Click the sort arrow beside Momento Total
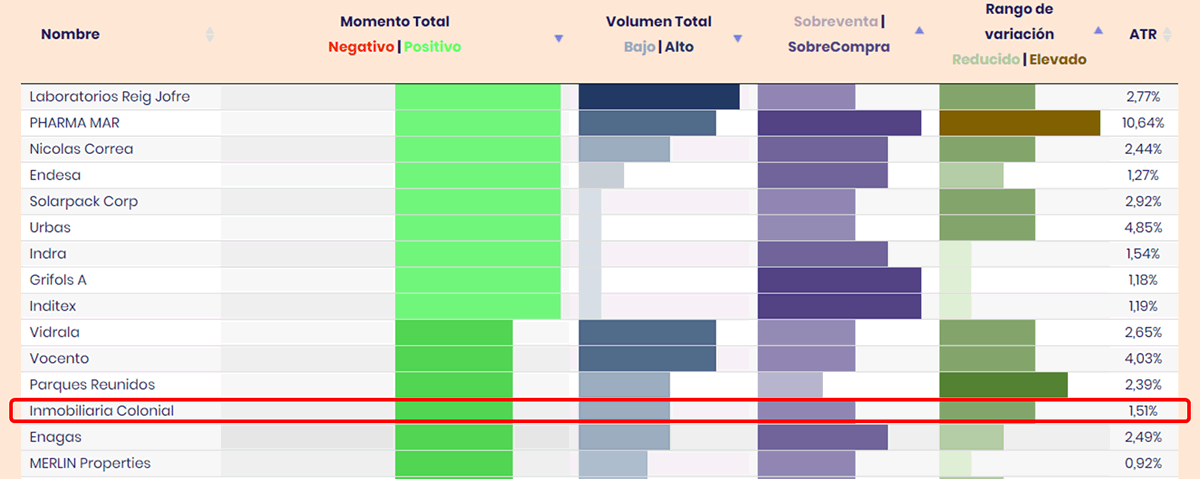The width and height of the screenshot is (1200, 479). 558,39
